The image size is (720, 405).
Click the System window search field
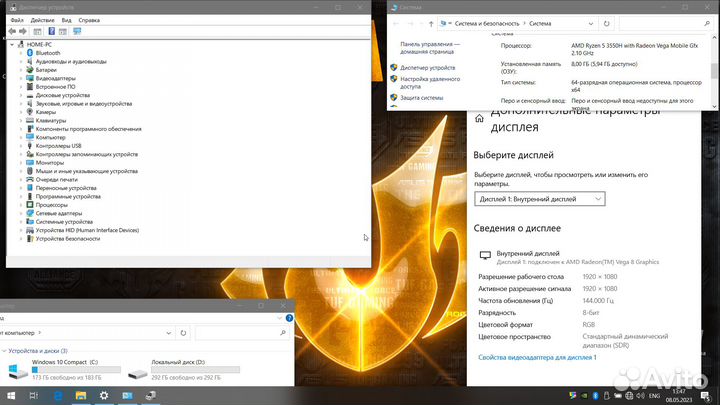tap(665, 23)
